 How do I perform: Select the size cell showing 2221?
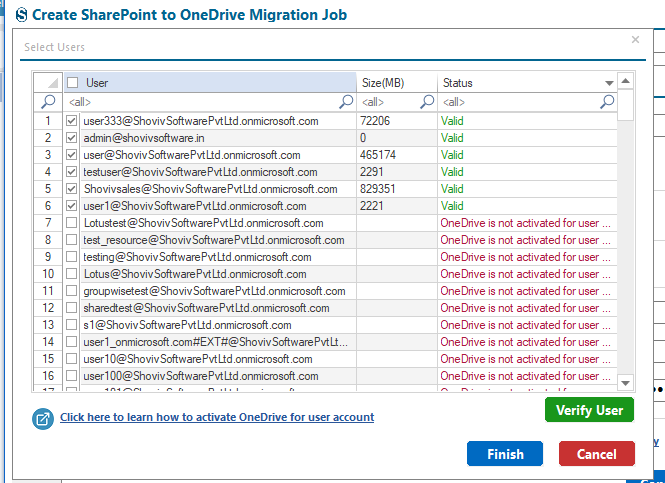tap(397, 206)
